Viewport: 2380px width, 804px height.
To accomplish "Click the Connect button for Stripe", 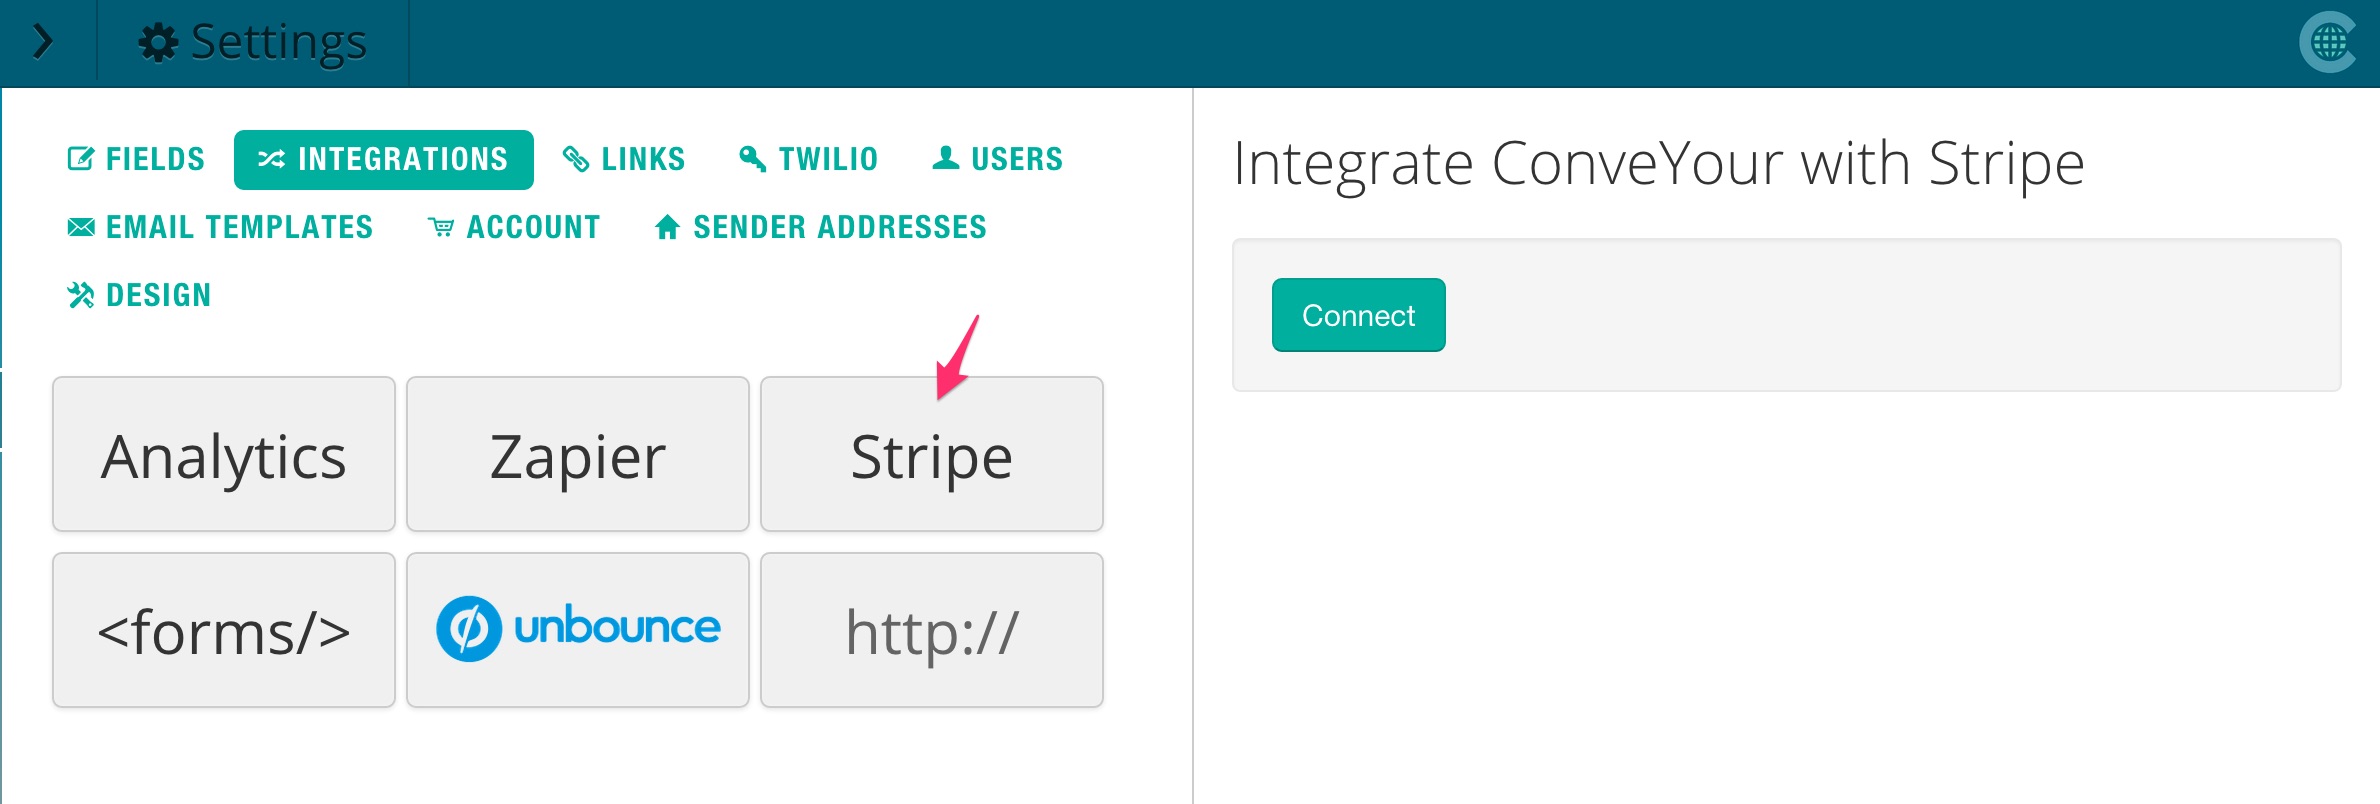I will tap(1358, 315).
